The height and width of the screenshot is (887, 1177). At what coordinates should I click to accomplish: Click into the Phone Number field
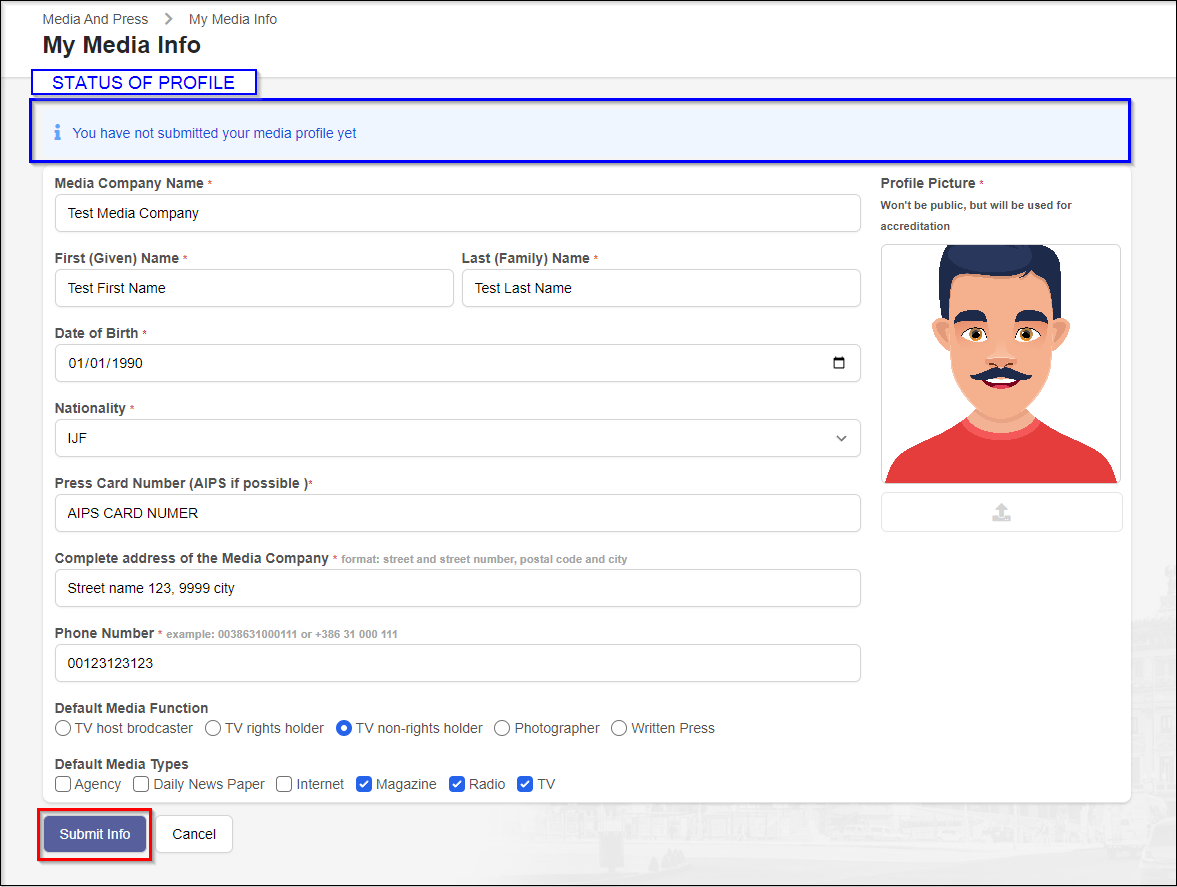click(457, 663)
